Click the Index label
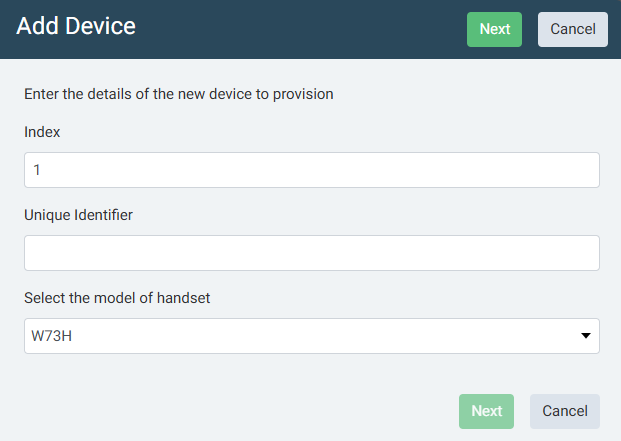The width and height of the screenshot is (621, 441). [43, 132]
